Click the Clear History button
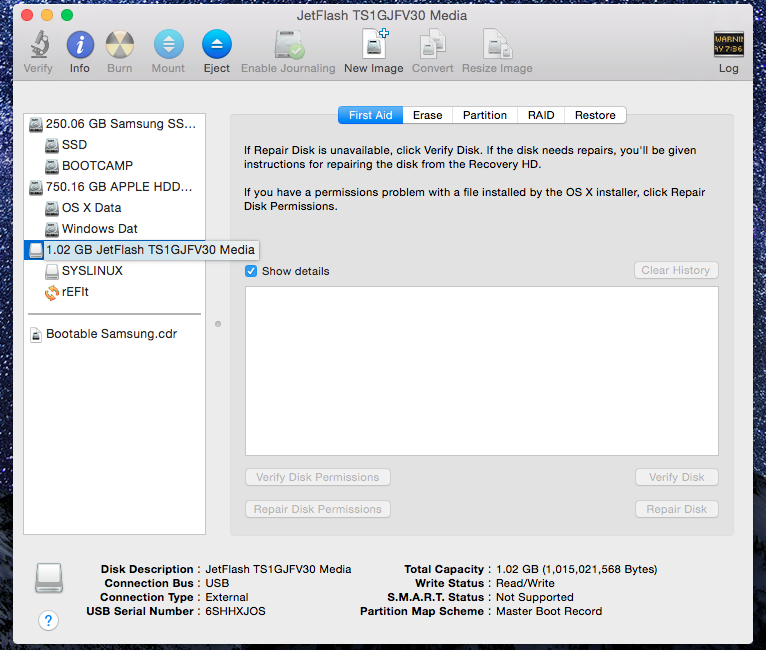 point(676,270)
